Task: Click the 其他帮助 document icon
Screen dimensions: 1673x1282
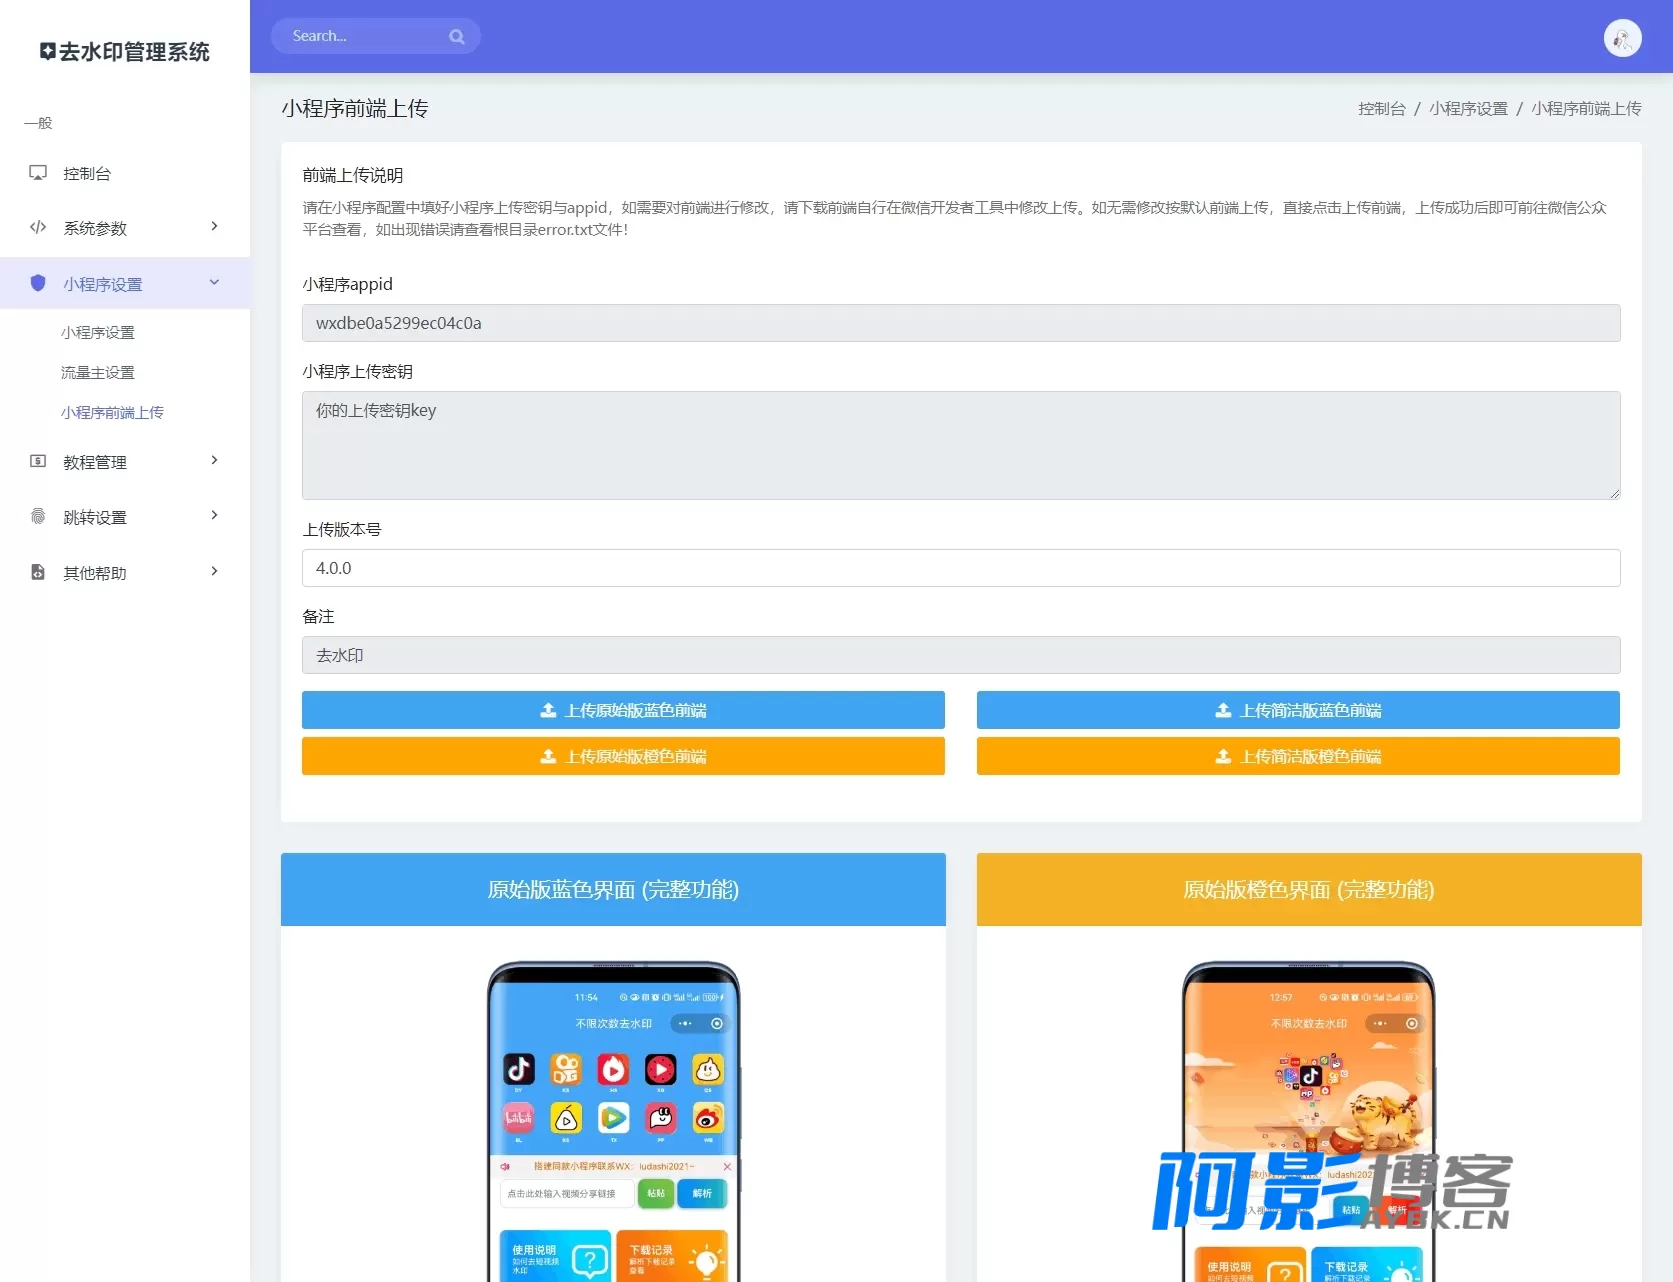Action: click(x=38, y=572)
